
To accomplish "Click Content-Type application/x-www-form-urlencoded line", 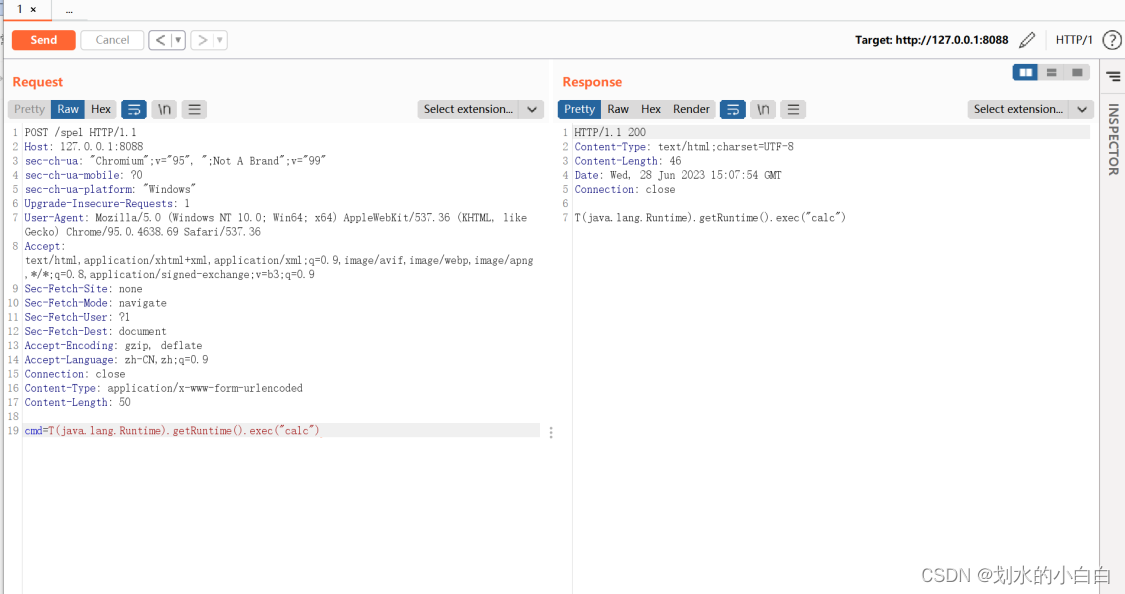I will (164, 388).
